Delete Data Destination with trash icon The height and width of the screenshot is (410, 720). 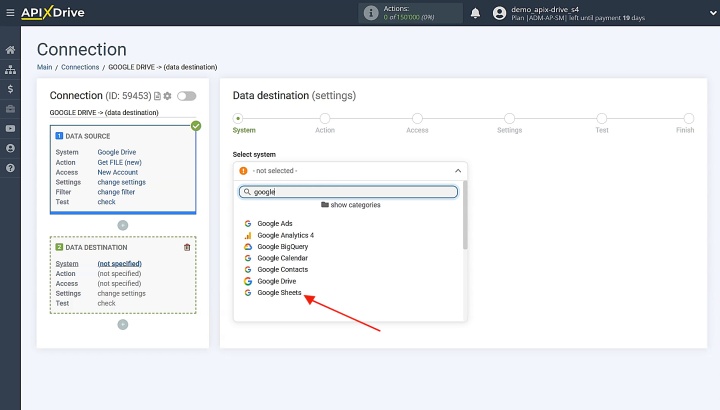(187, 247)
